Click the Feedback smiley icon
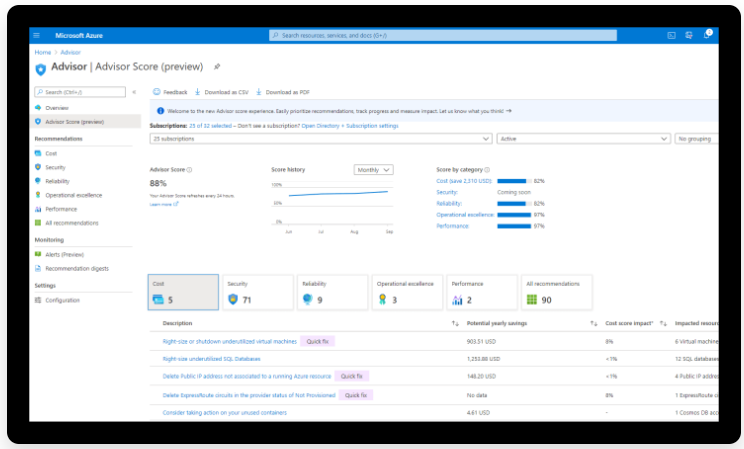Screen dimensions: 744x449 click(x=157, y=91)
